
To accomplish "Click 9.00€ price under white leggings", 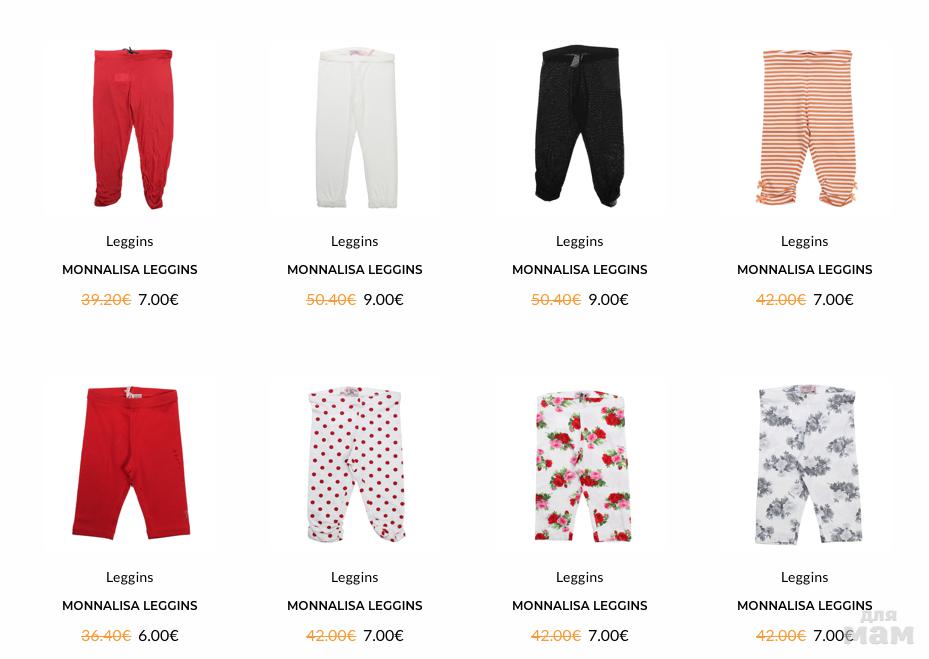I will point(383,300).
